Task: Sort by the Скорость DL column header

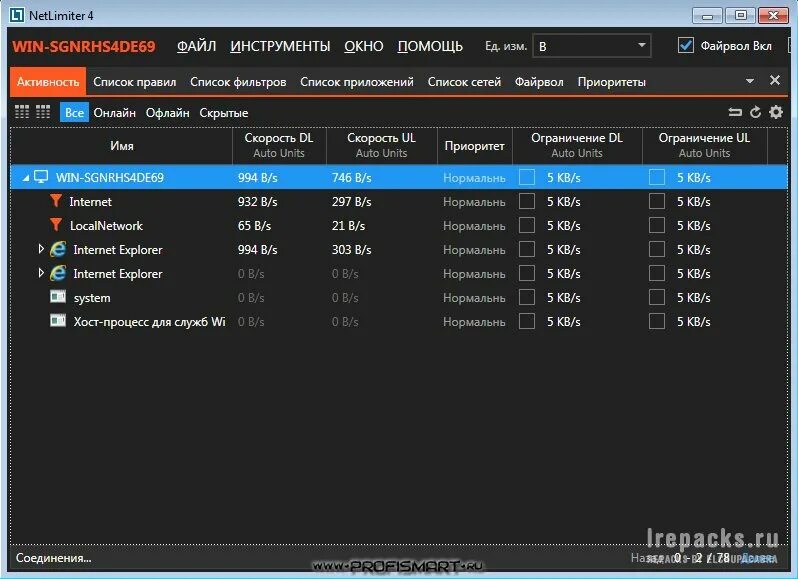Action: [279, 146]
